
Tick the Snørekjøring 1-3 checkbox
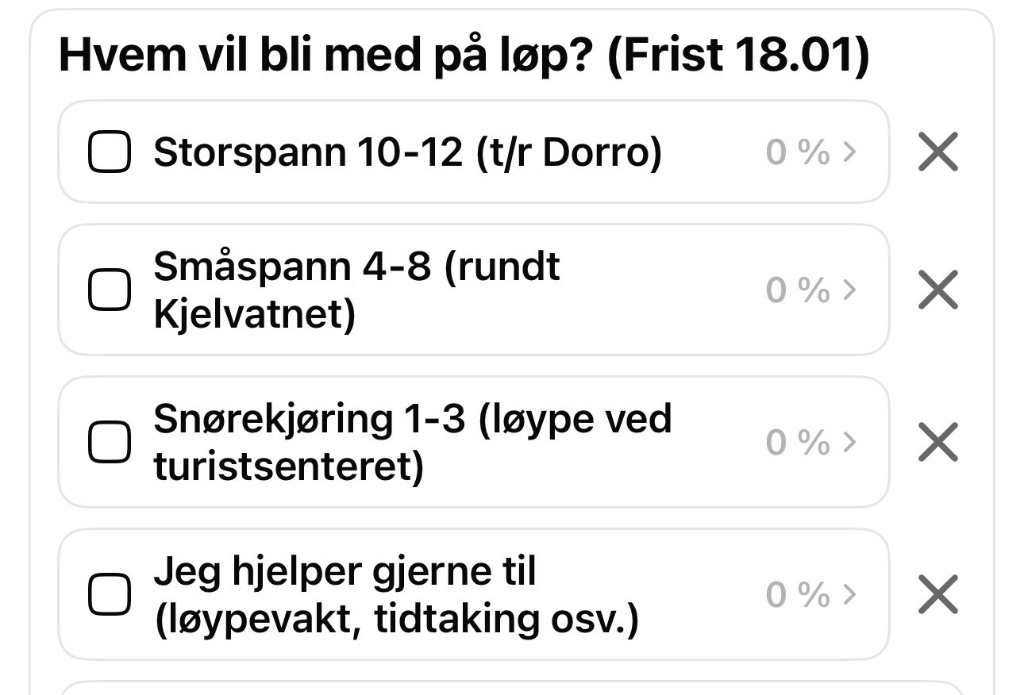click(x=110, y=441)
